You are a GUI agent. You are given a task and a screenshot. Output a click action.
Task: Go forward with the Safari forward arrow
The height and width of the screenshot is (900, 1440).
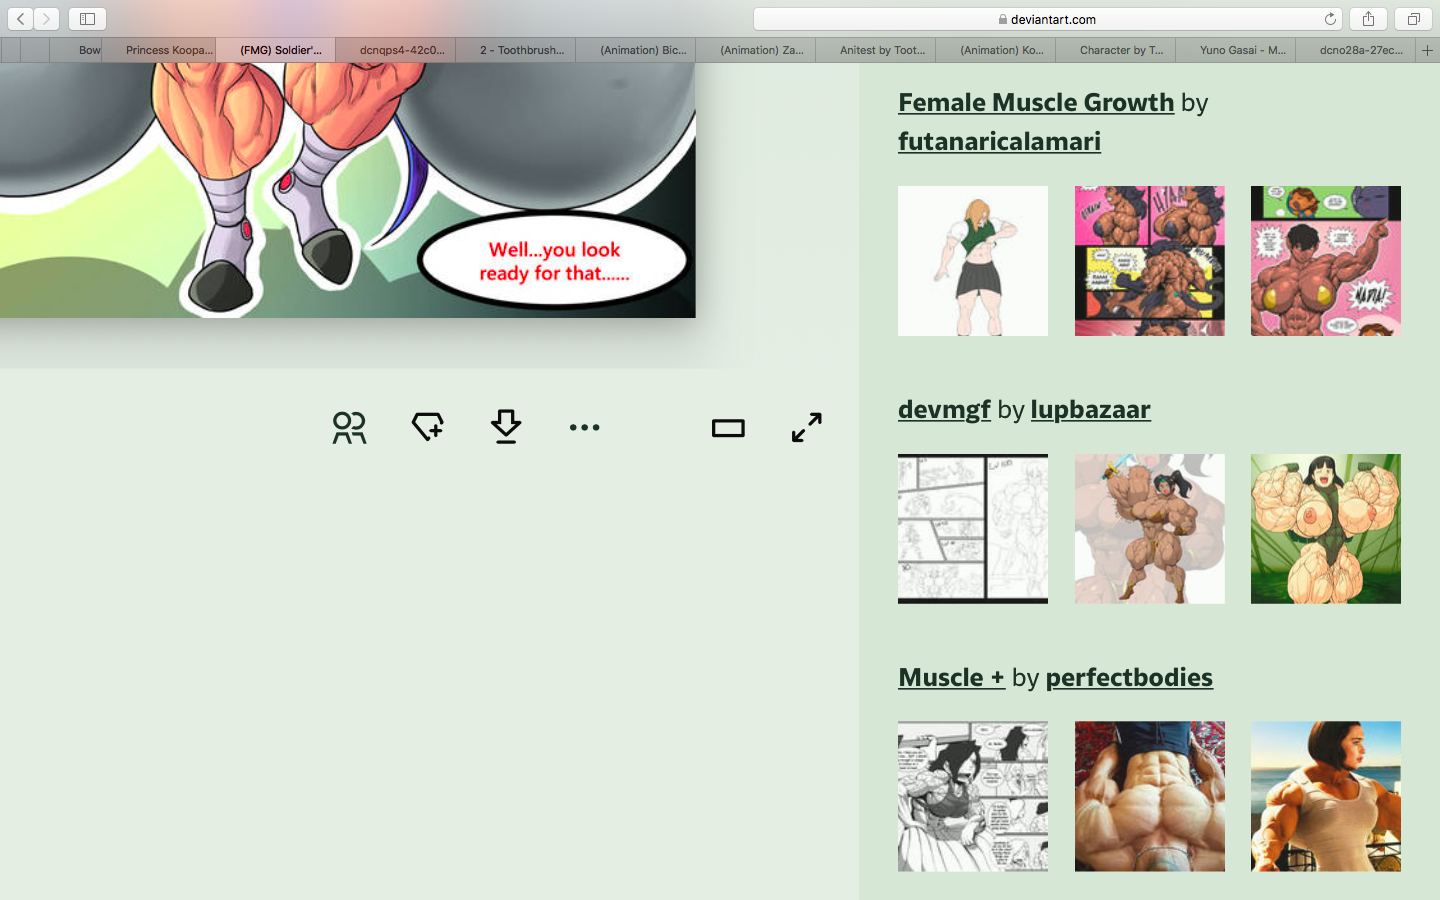click(x=46, y=19)
